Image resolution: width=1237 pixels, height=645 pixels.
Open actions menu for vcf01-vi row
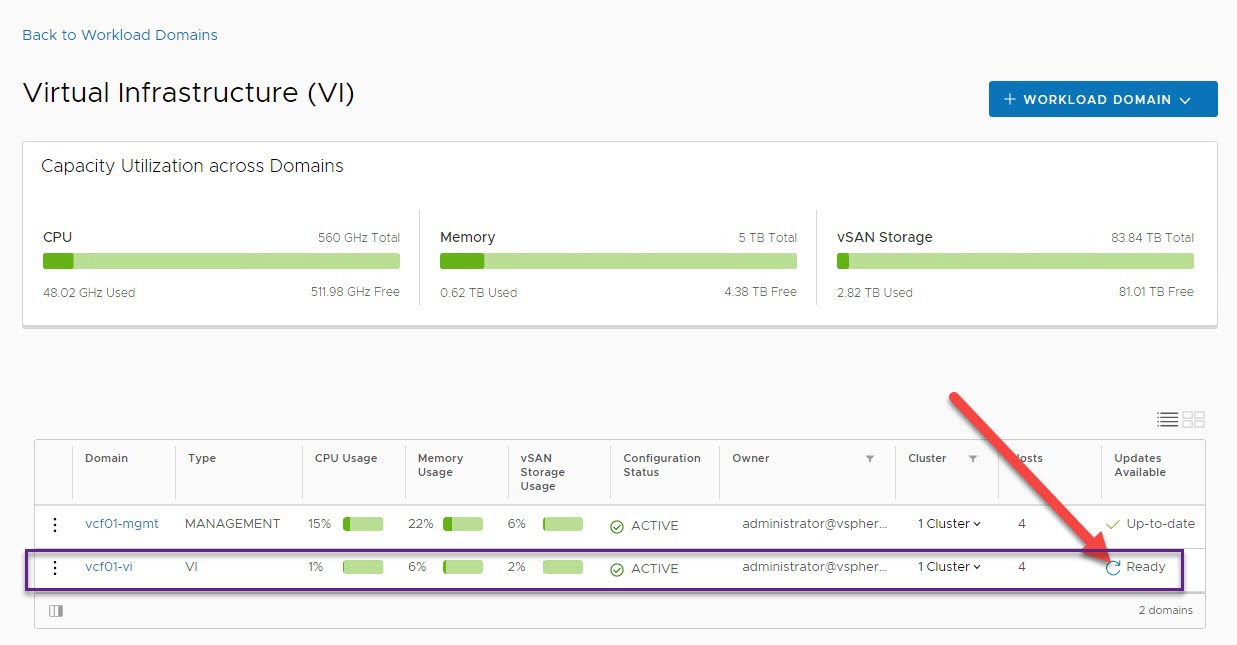pos(55,568)
